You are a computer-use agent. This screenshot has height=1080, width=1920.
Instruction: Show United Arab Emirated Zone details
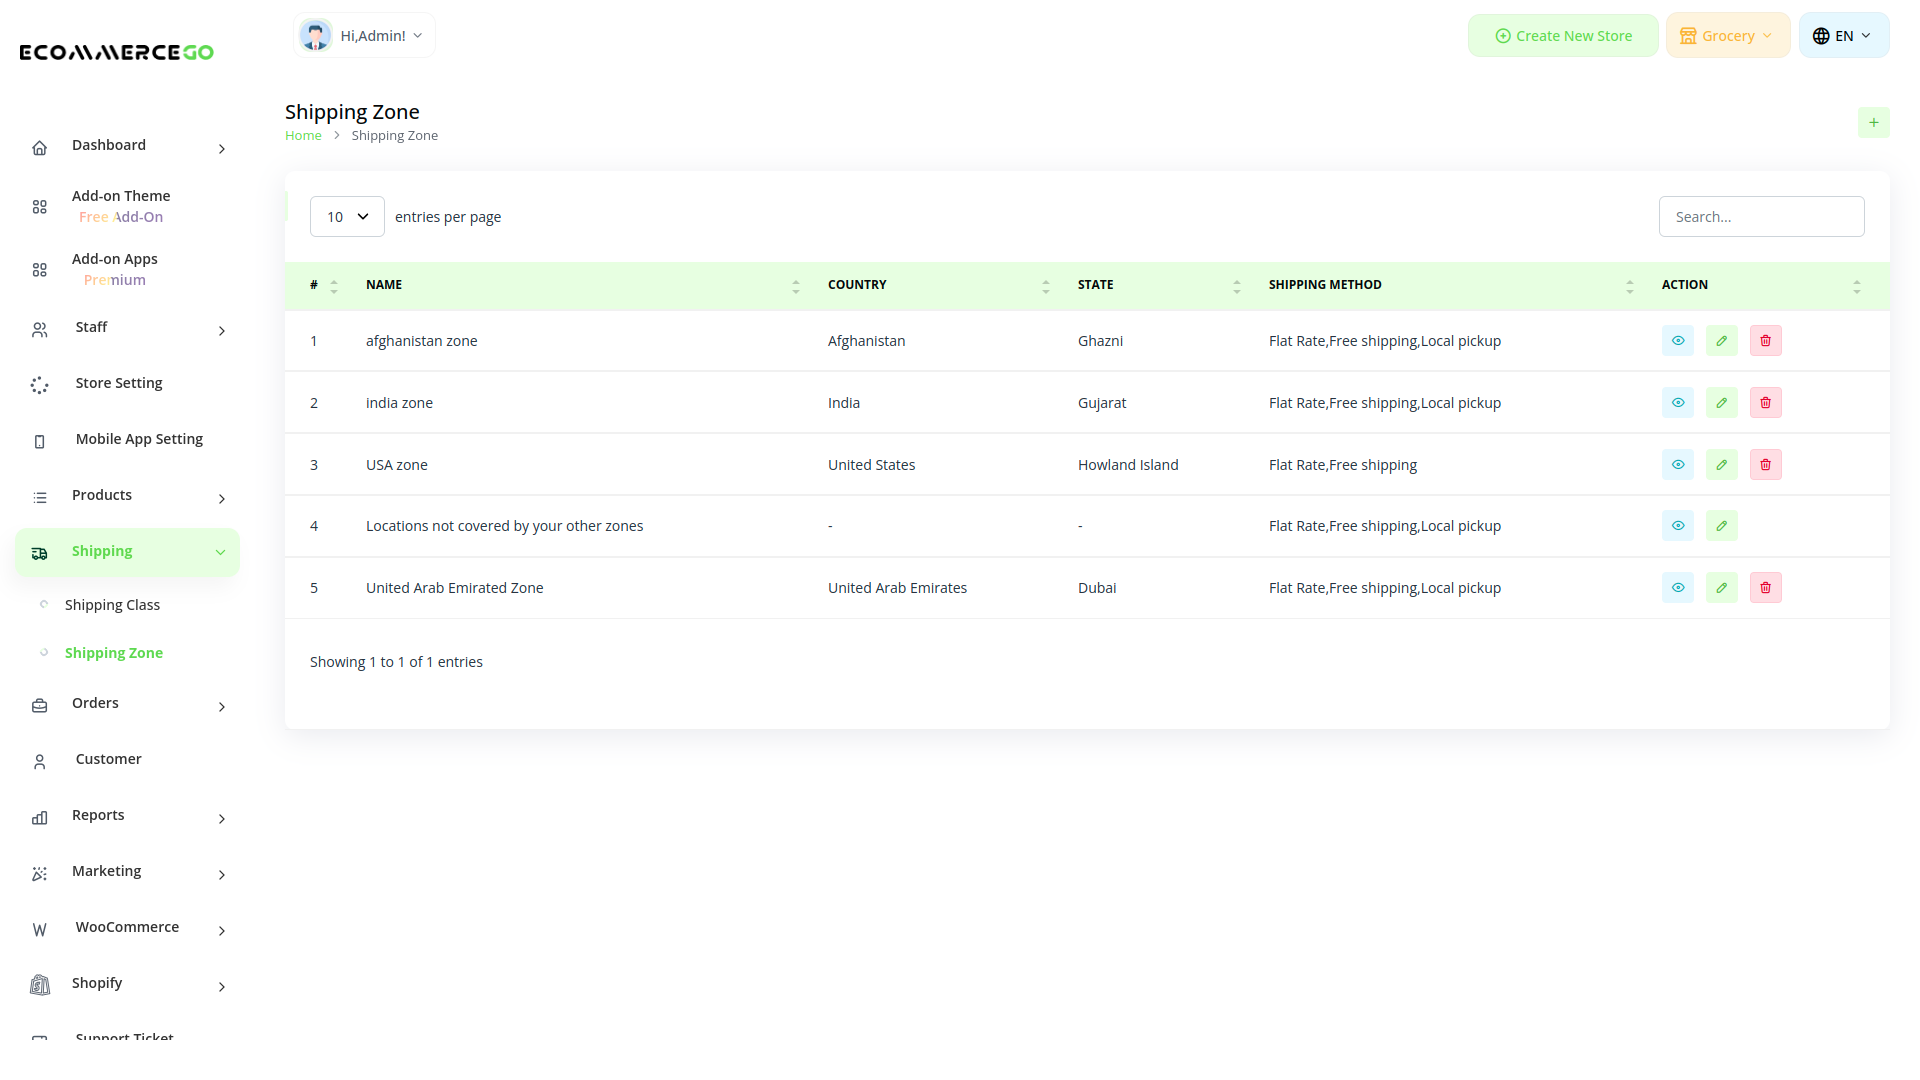pyautogui.click(x=1677, y=588)
